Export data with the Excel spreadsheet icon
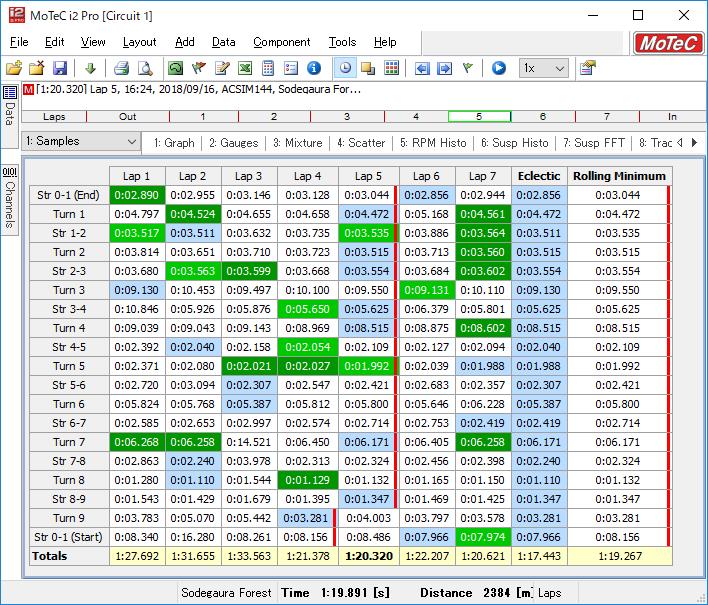The height and width of the screenshot is (605, 708). [x=245, y=68]
